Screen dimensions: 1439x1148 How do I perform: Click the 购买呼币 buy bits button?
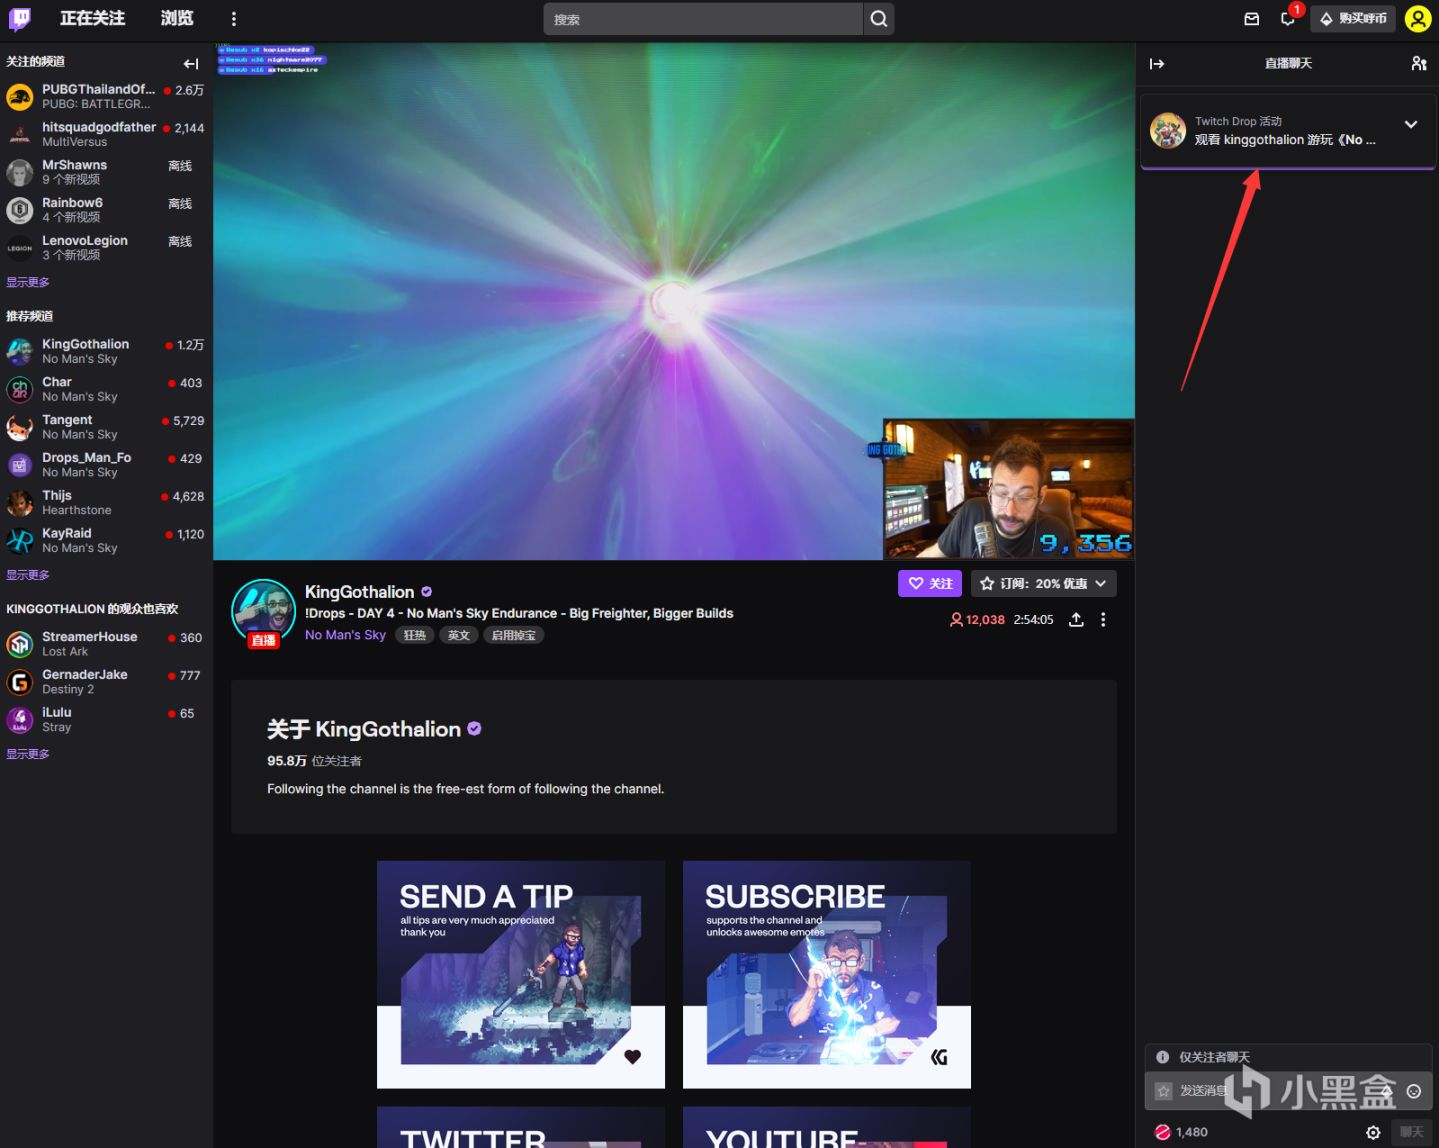1353,19
